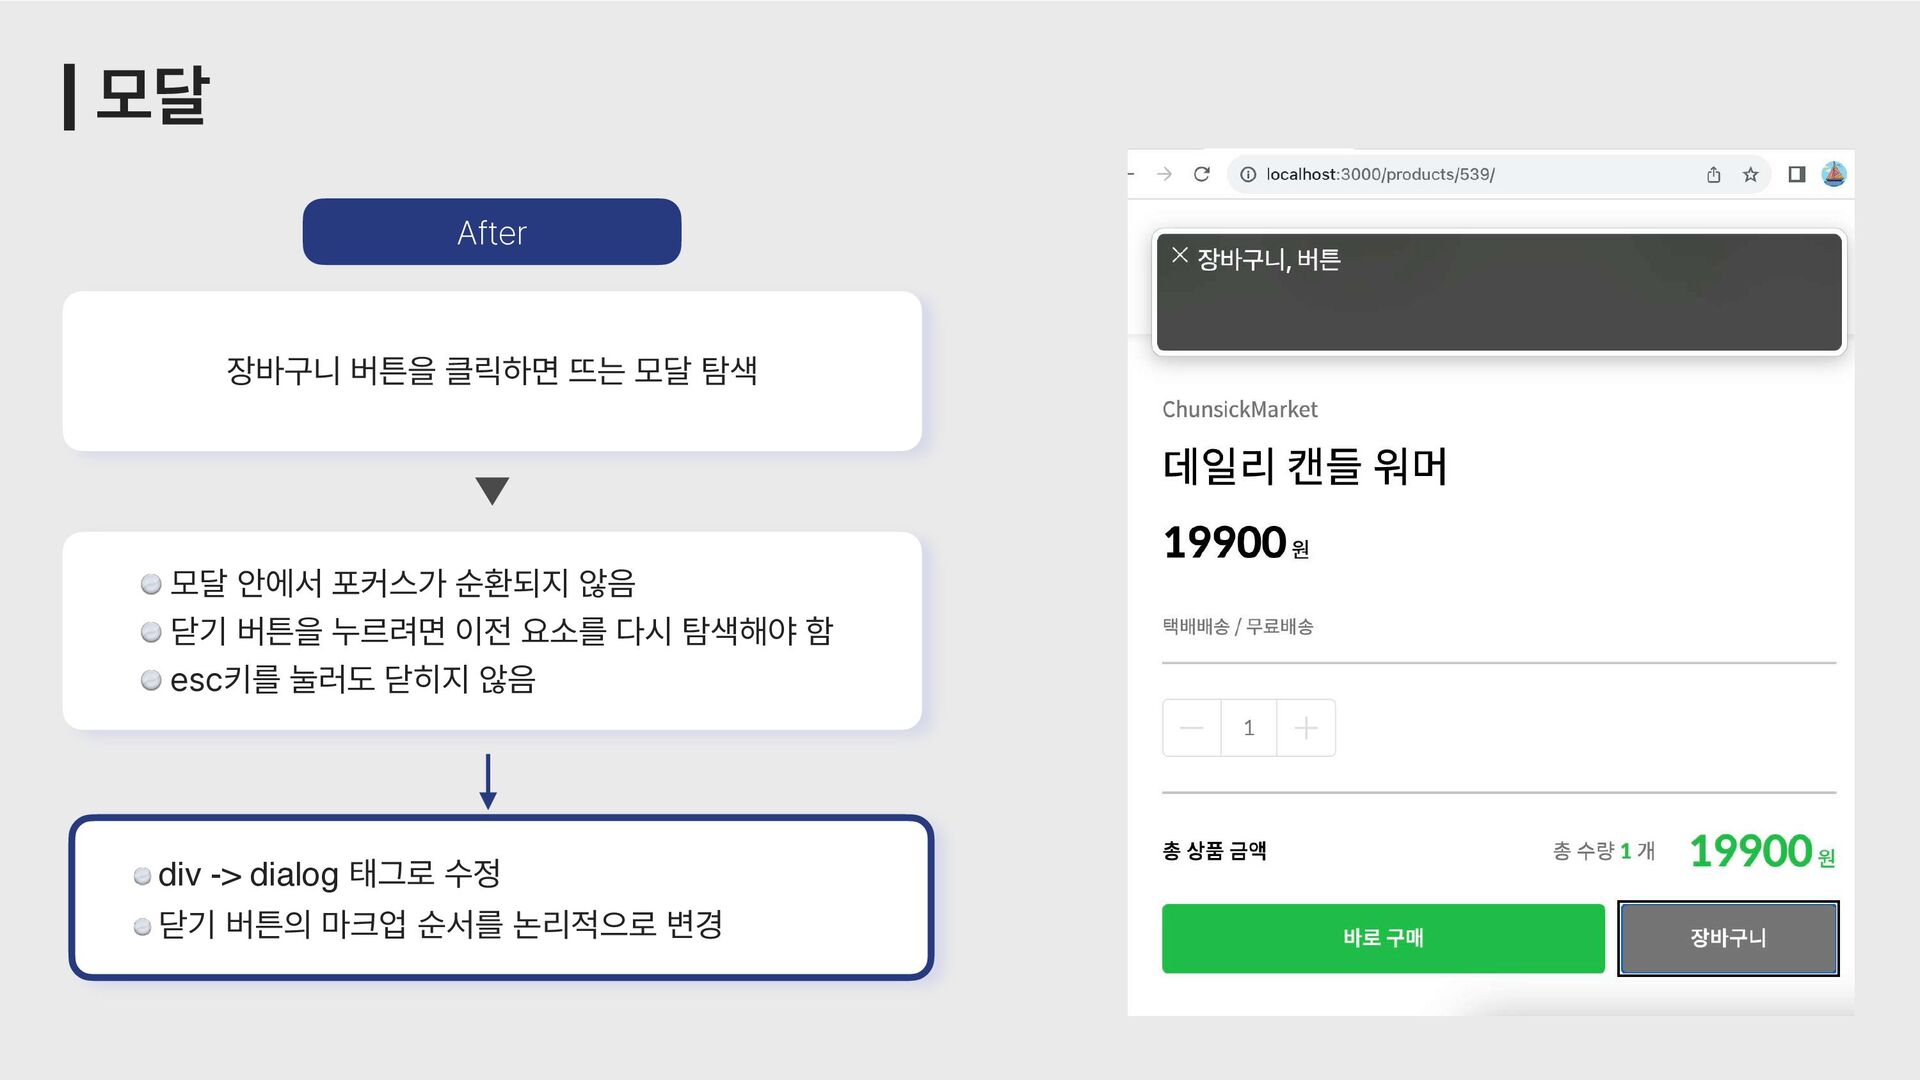Open the profile avatar menu

coord(1834,174)
